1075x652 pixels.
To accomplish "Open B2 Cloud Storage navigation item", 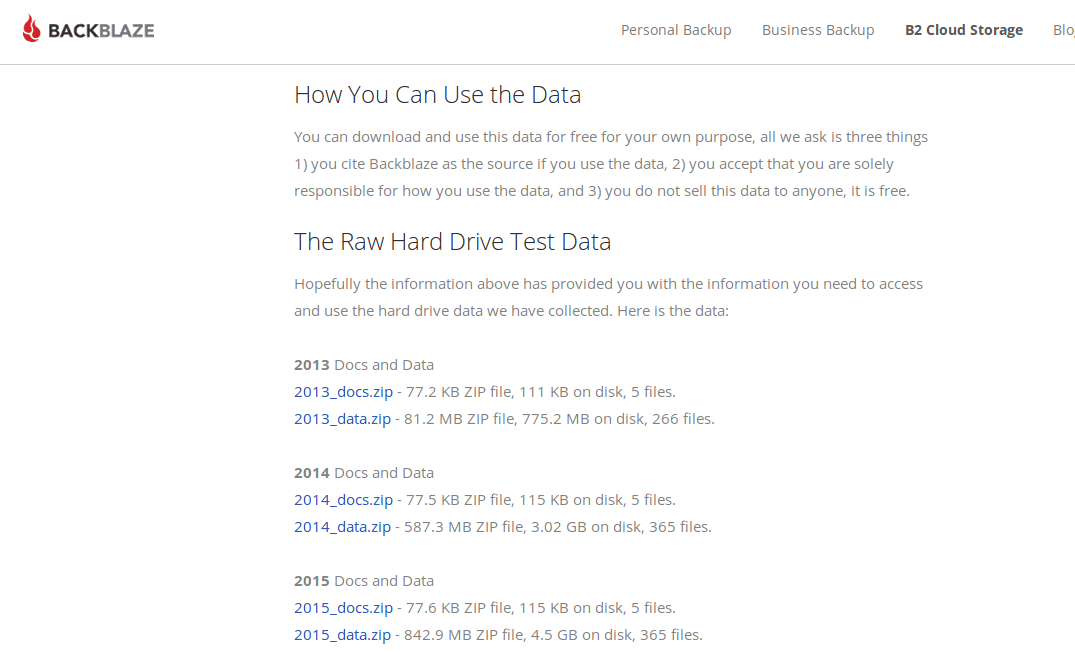I will point(964,30).
